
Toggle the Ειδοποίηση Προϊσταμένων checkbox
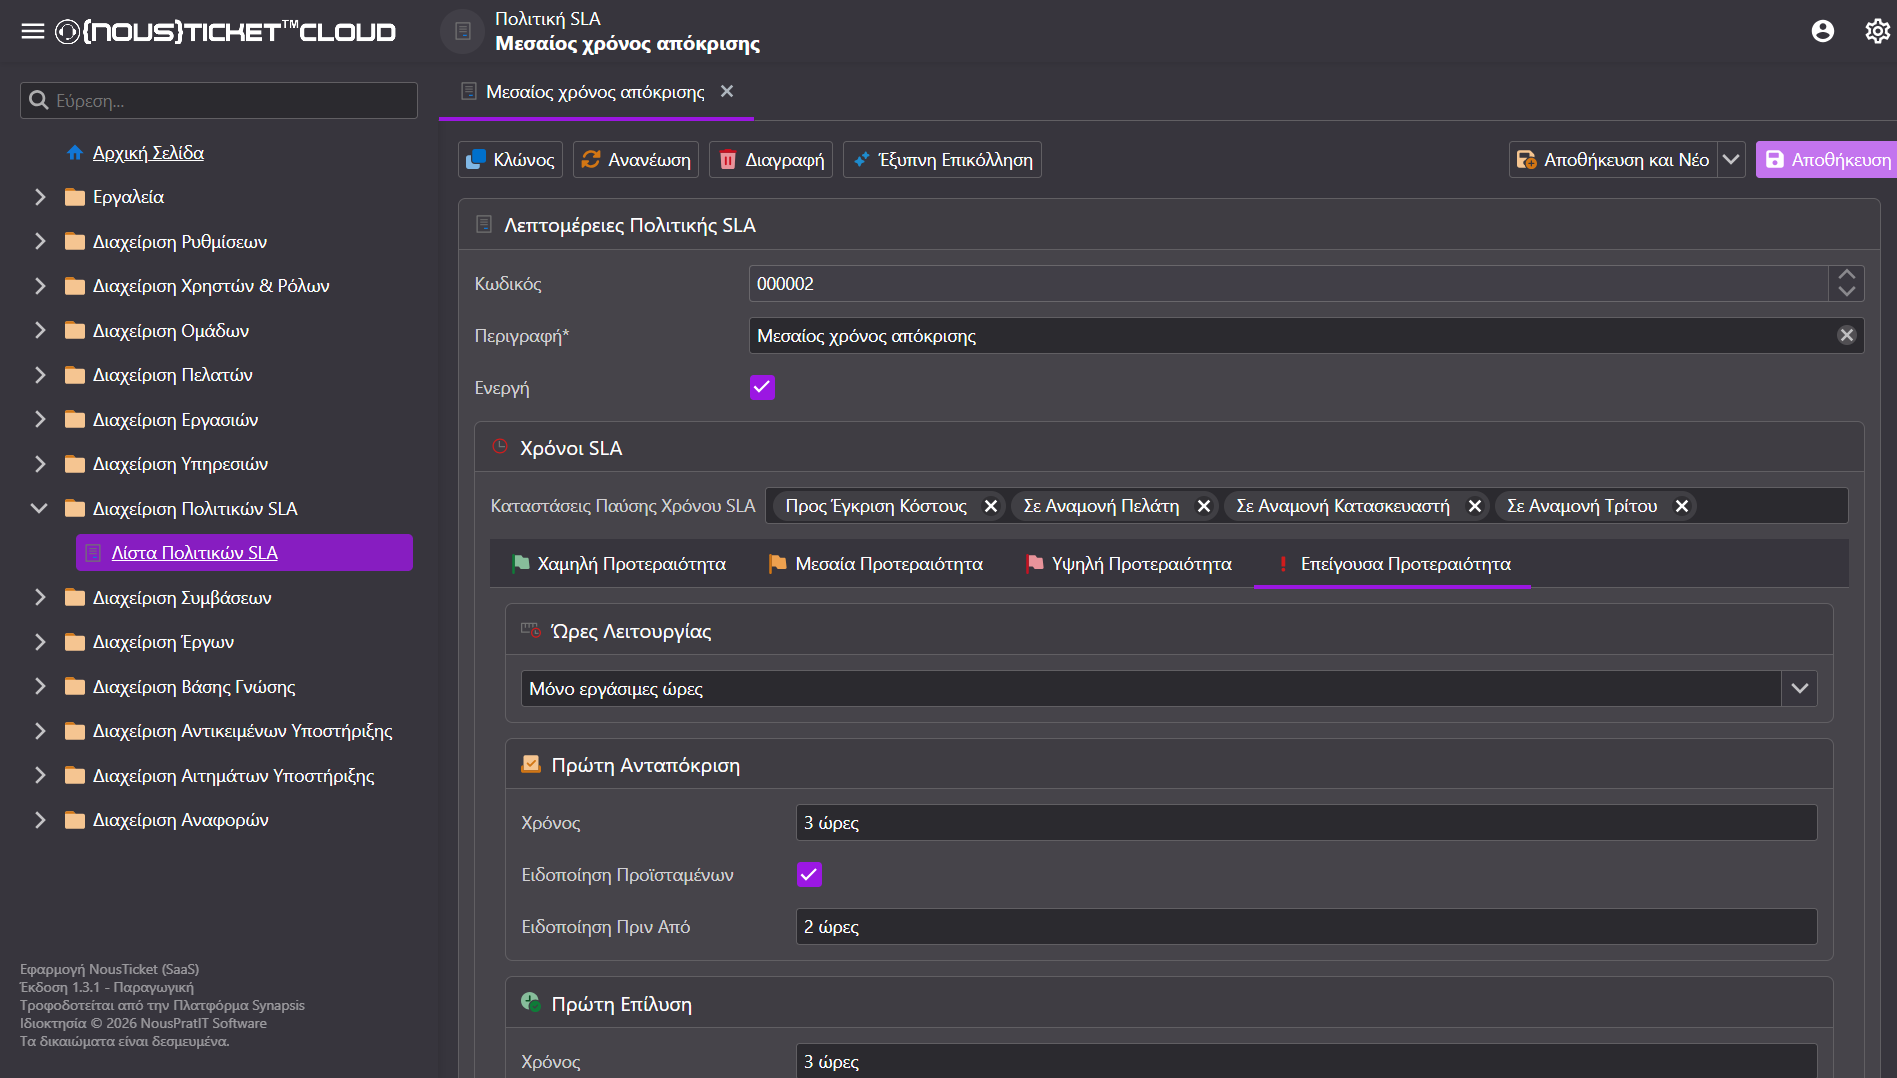click(x=809, y=875)
